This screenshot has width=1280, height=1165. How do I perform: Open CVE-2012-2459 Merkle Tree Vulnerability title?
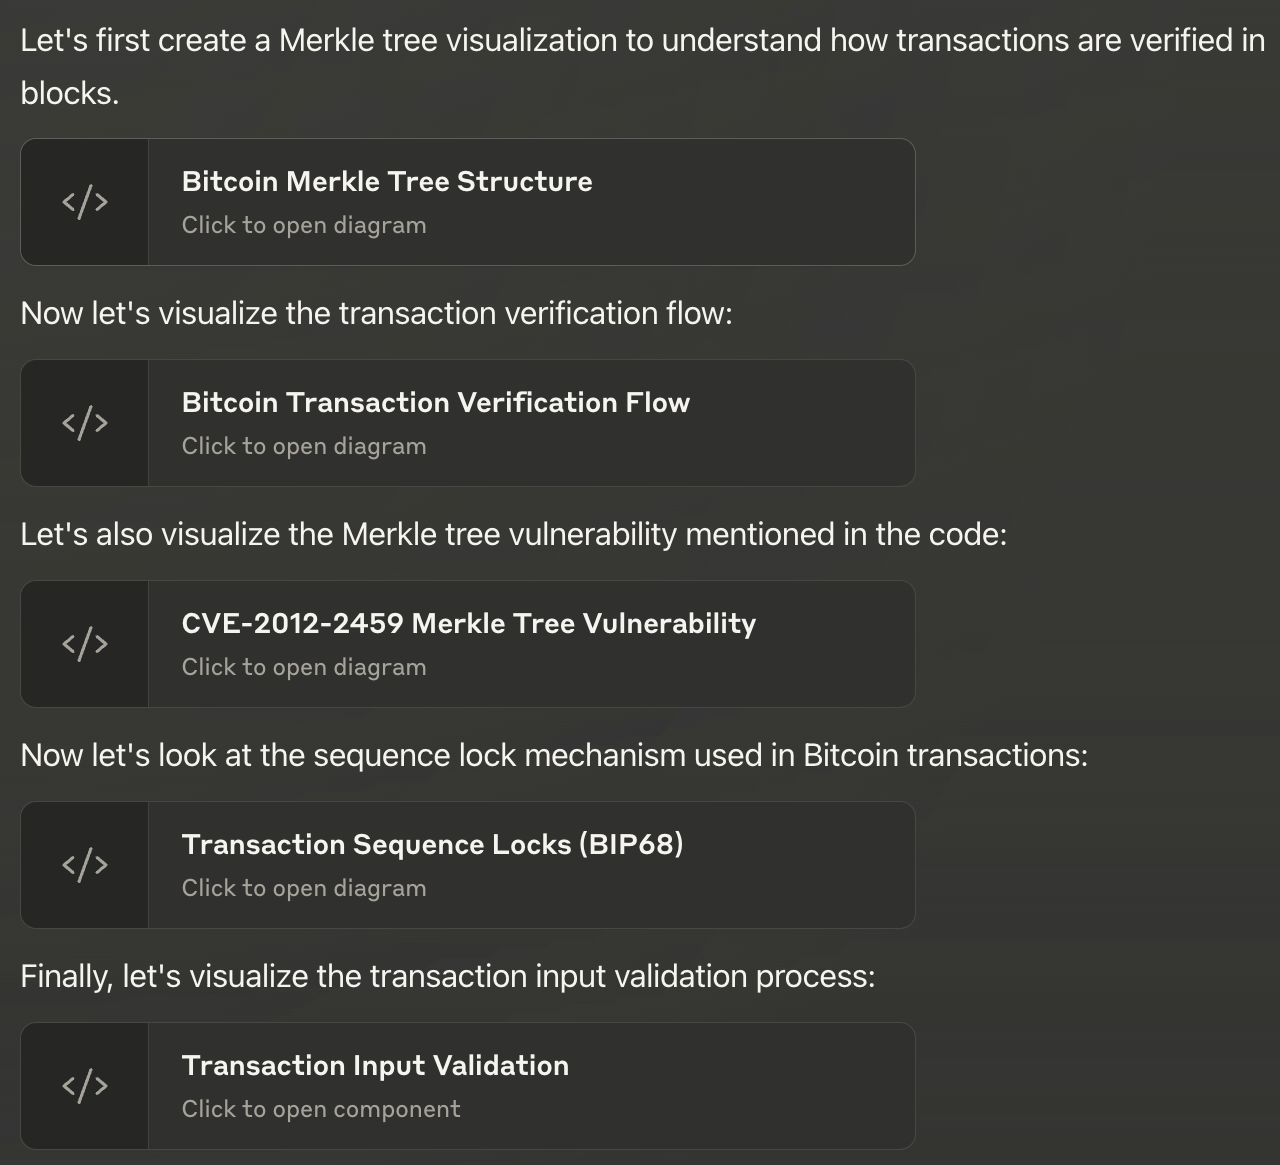pyautogui.click(x=469, y=624)
